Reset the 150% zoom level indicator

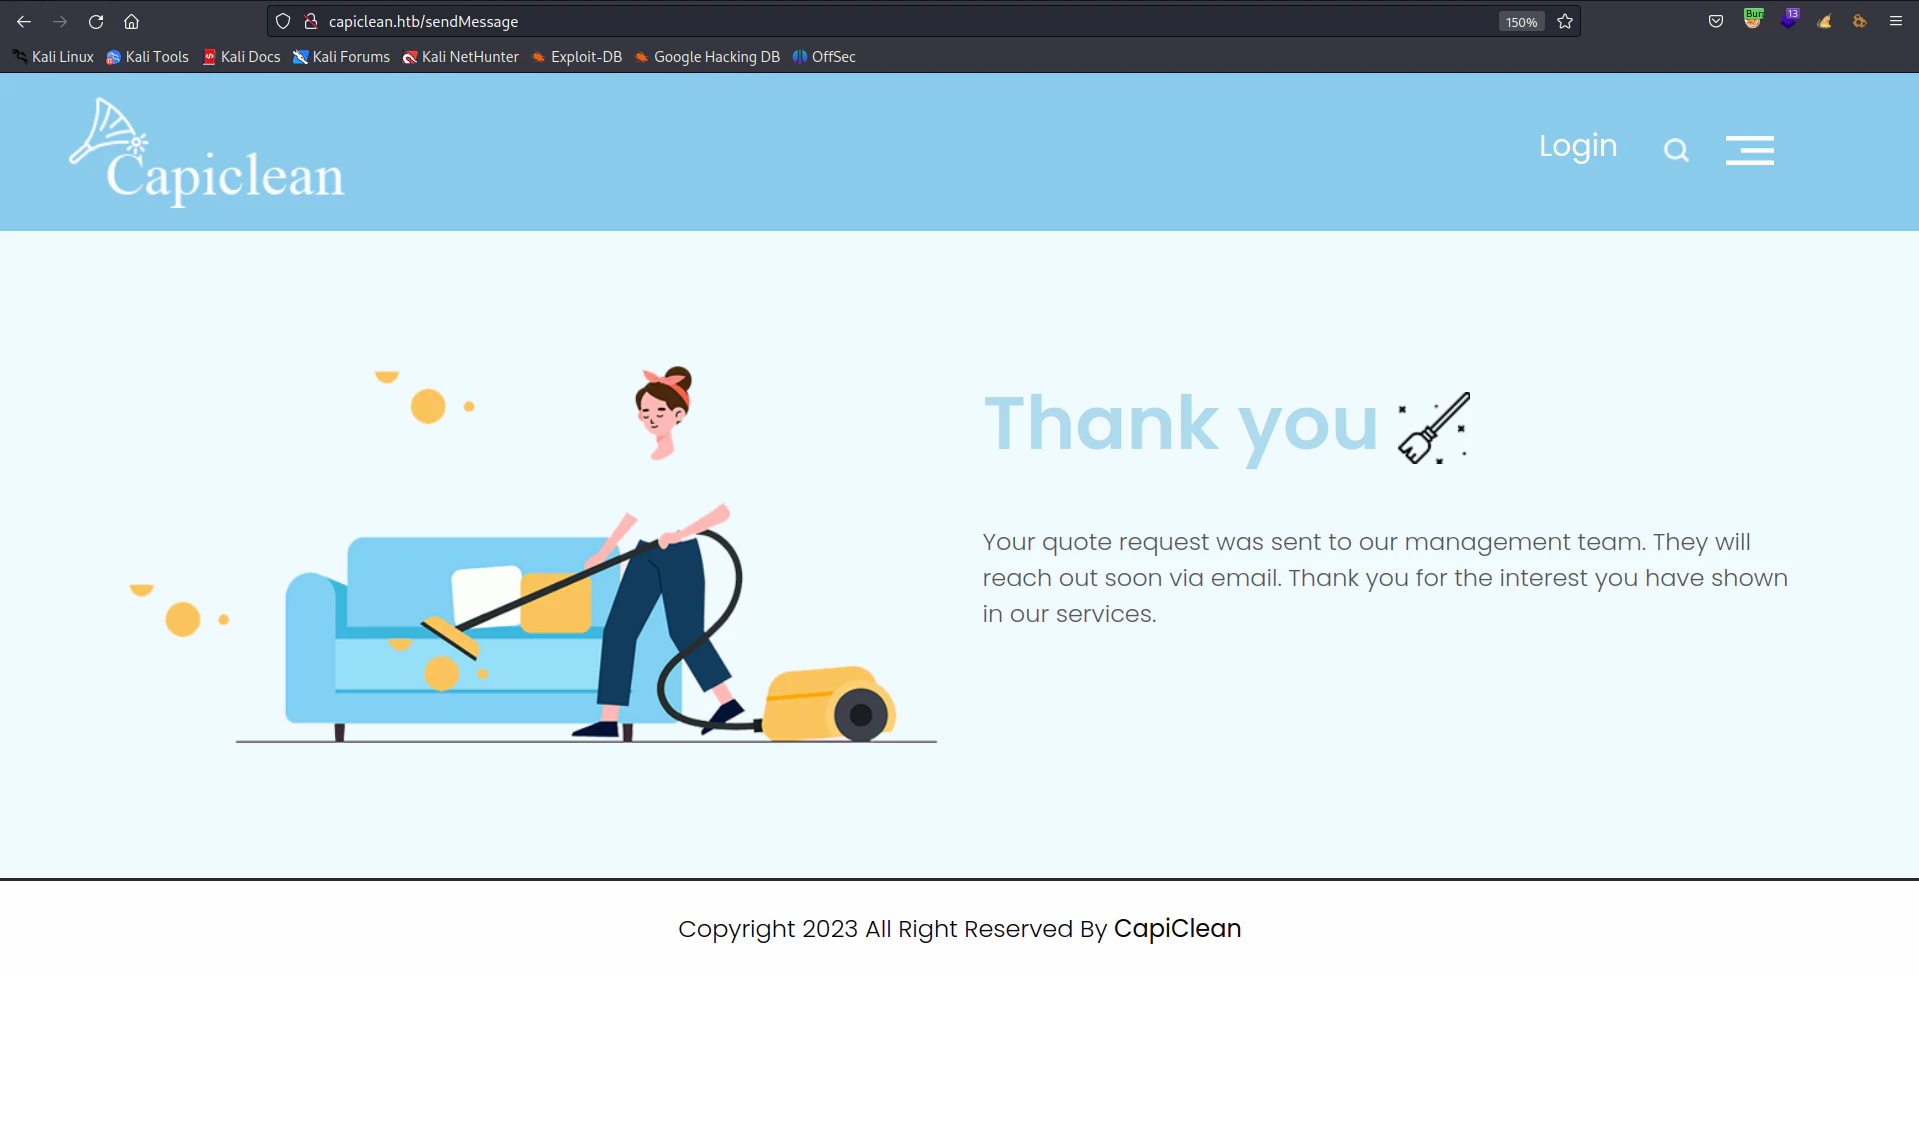(1521, 22)
